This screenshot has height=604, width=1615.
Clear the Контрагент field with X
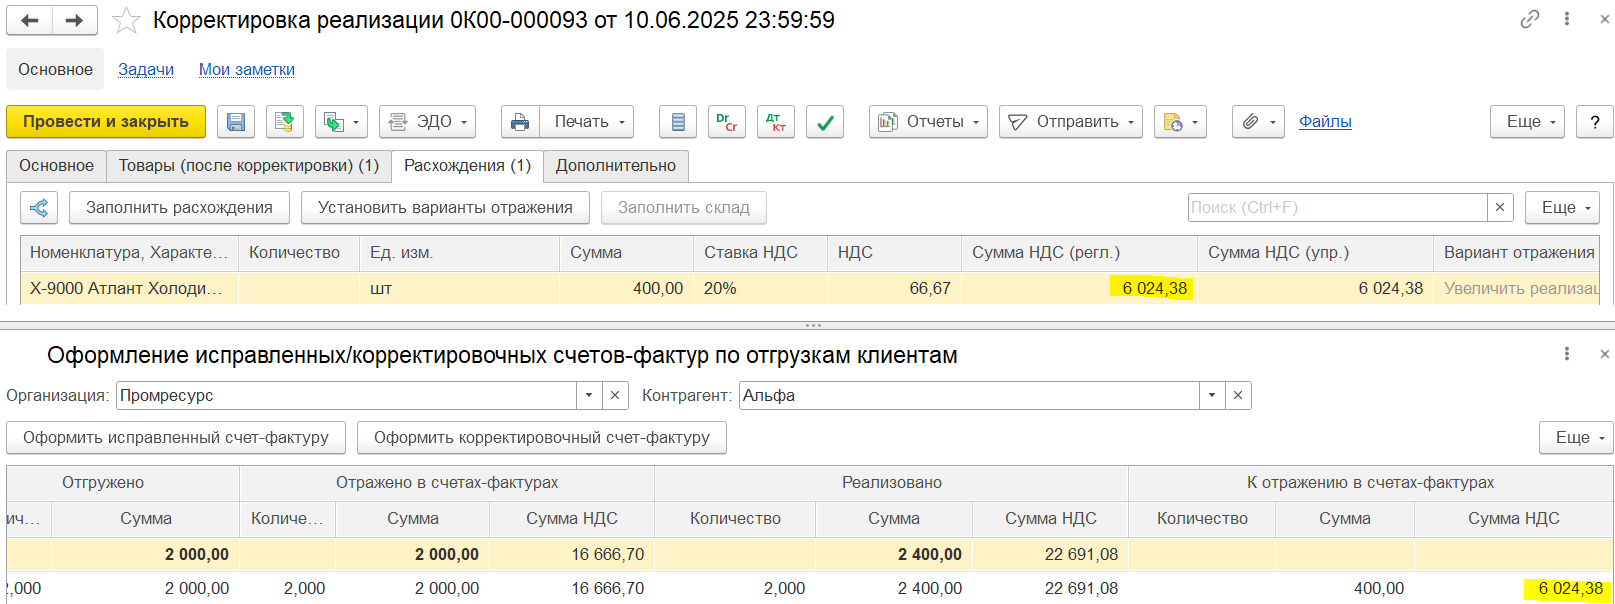(1238, 396)
